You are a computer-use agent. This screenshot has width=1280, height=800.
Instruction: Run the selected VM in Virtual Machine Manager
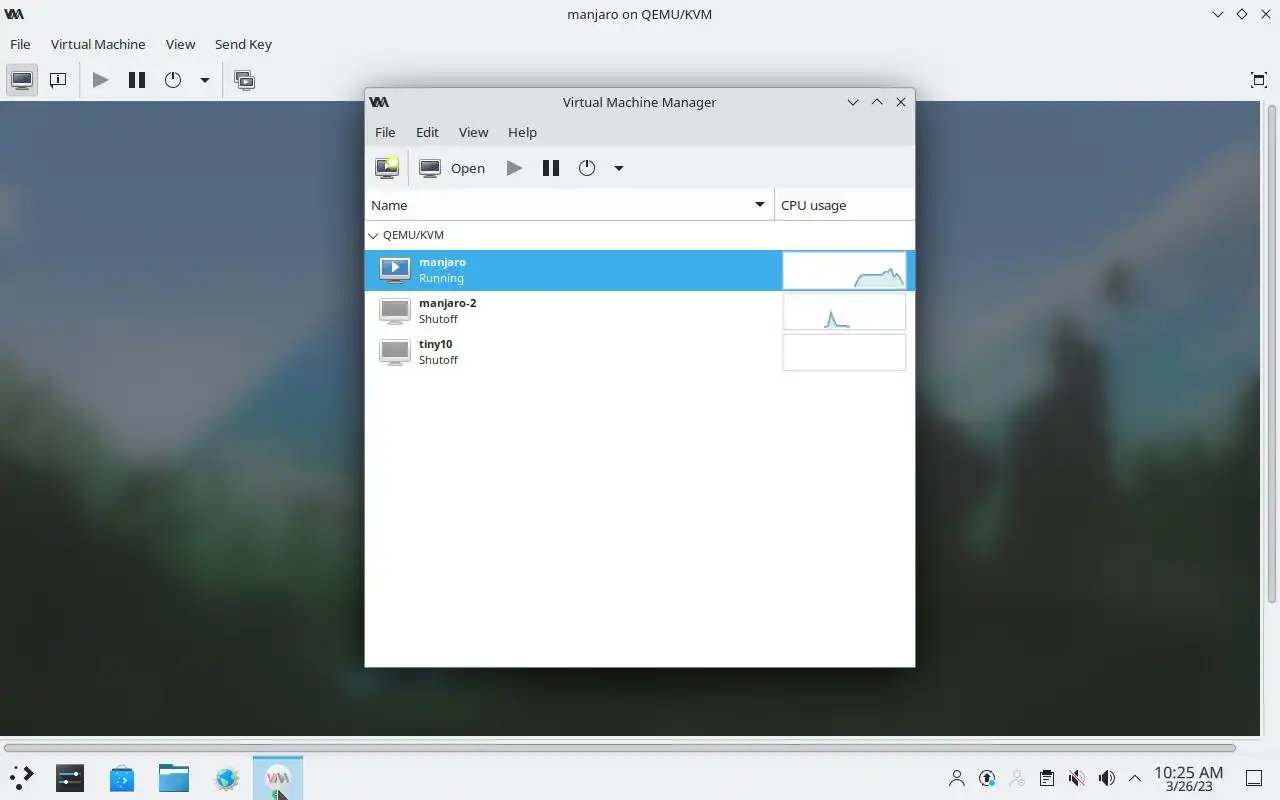tap(514, 168)
